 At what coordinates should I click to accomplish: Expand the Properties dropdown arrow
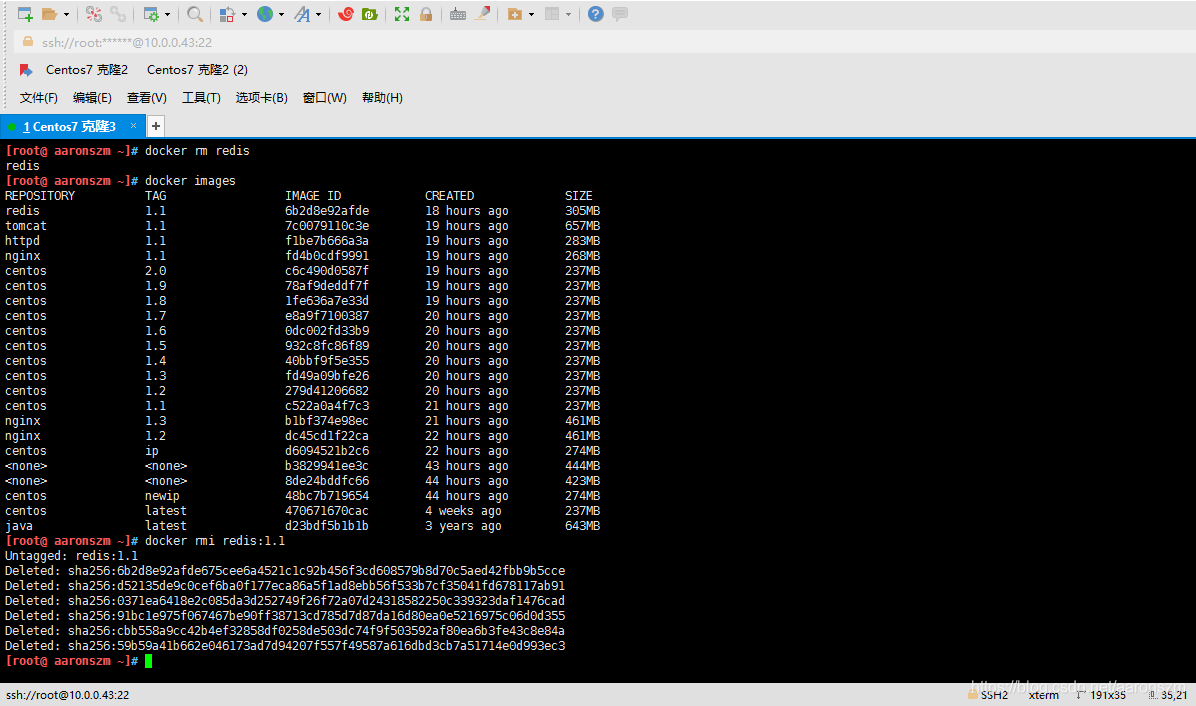click(x=167, y=14)
